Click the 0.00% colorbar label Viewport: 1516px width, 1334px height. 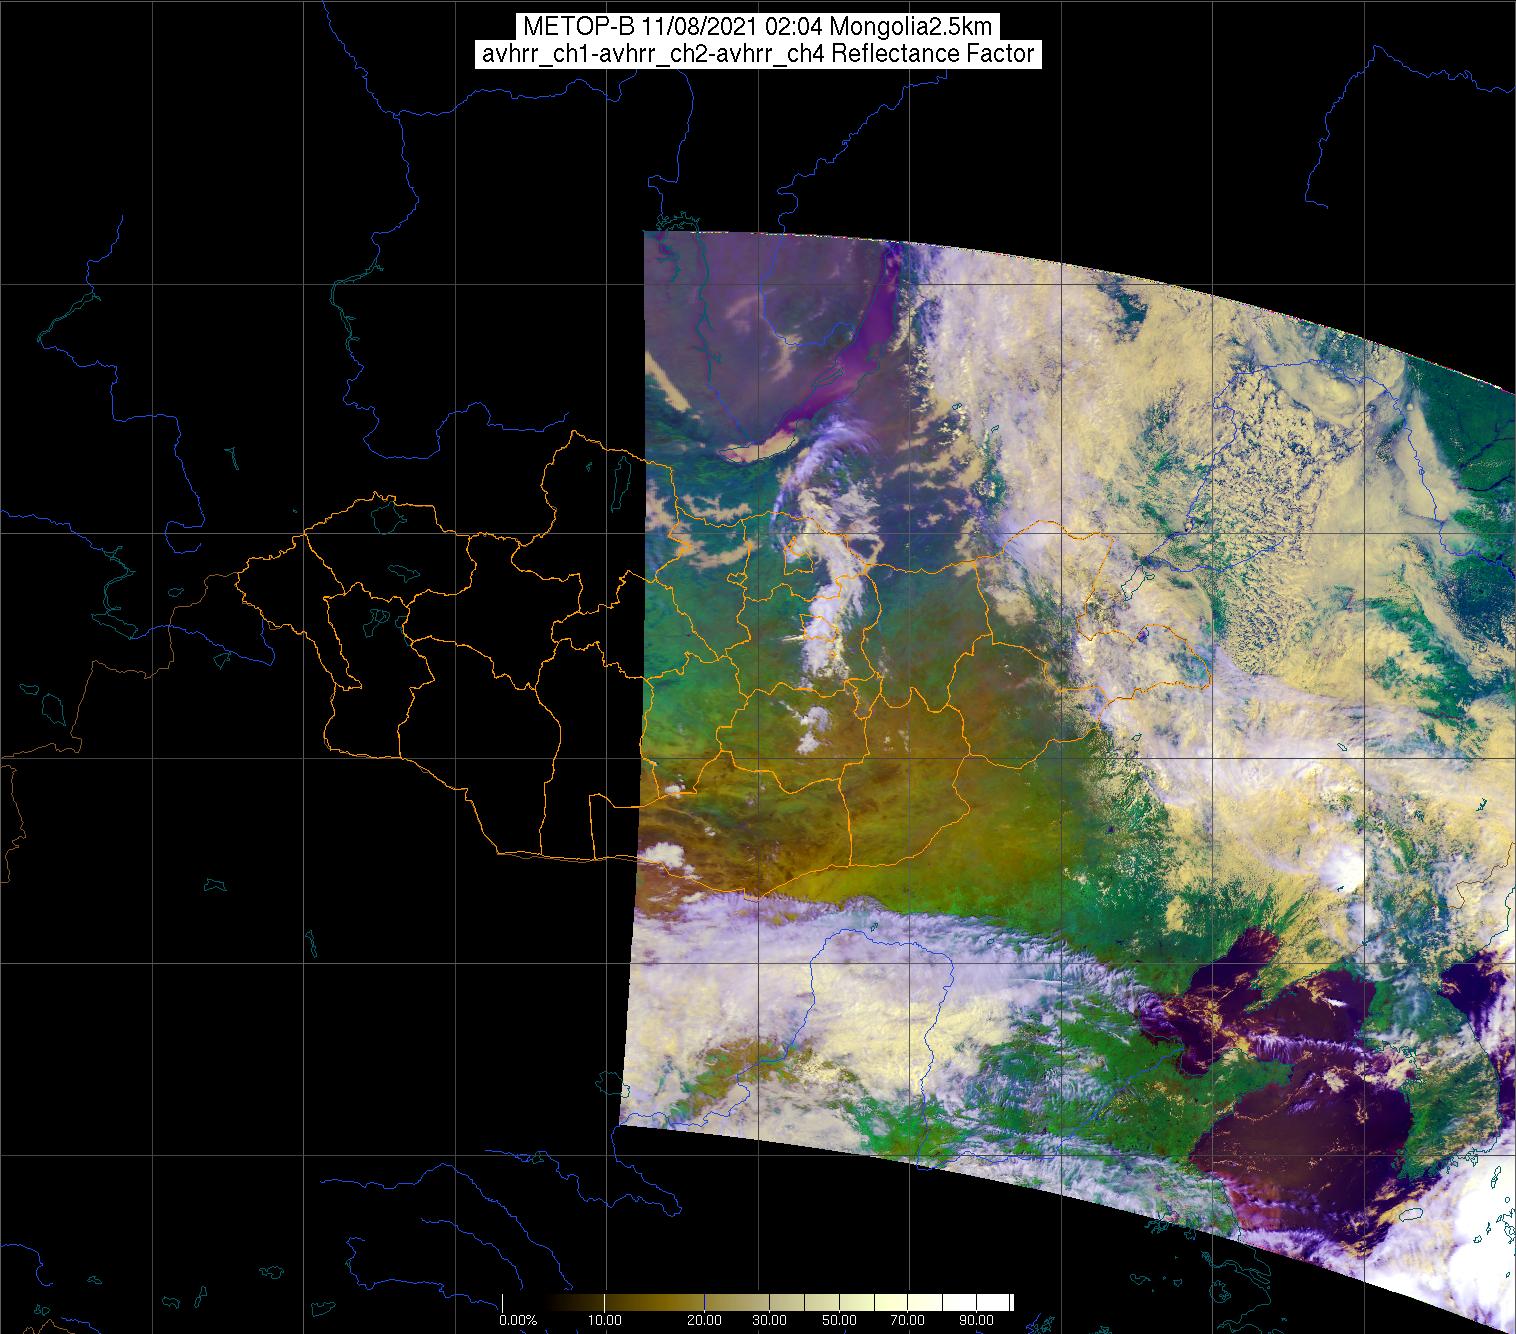click(x=518, y=1321)
